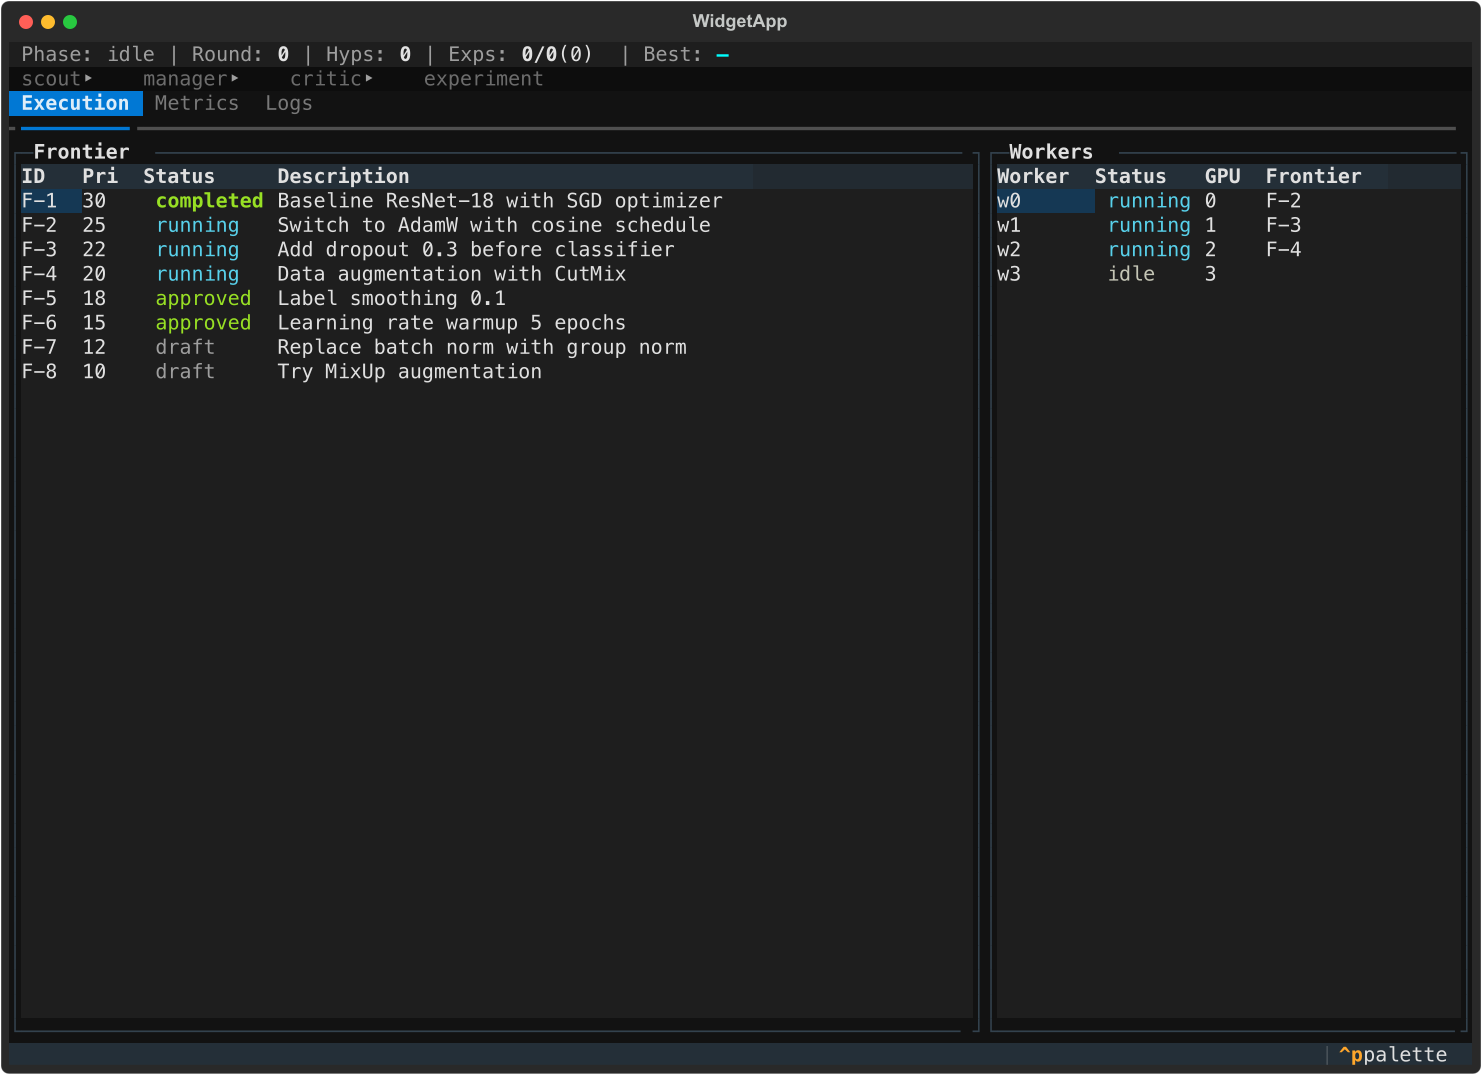The image size is (1482, 1075).
Task: Click the Exps 0/0(0) counter
Action: [x=520, y=54]
